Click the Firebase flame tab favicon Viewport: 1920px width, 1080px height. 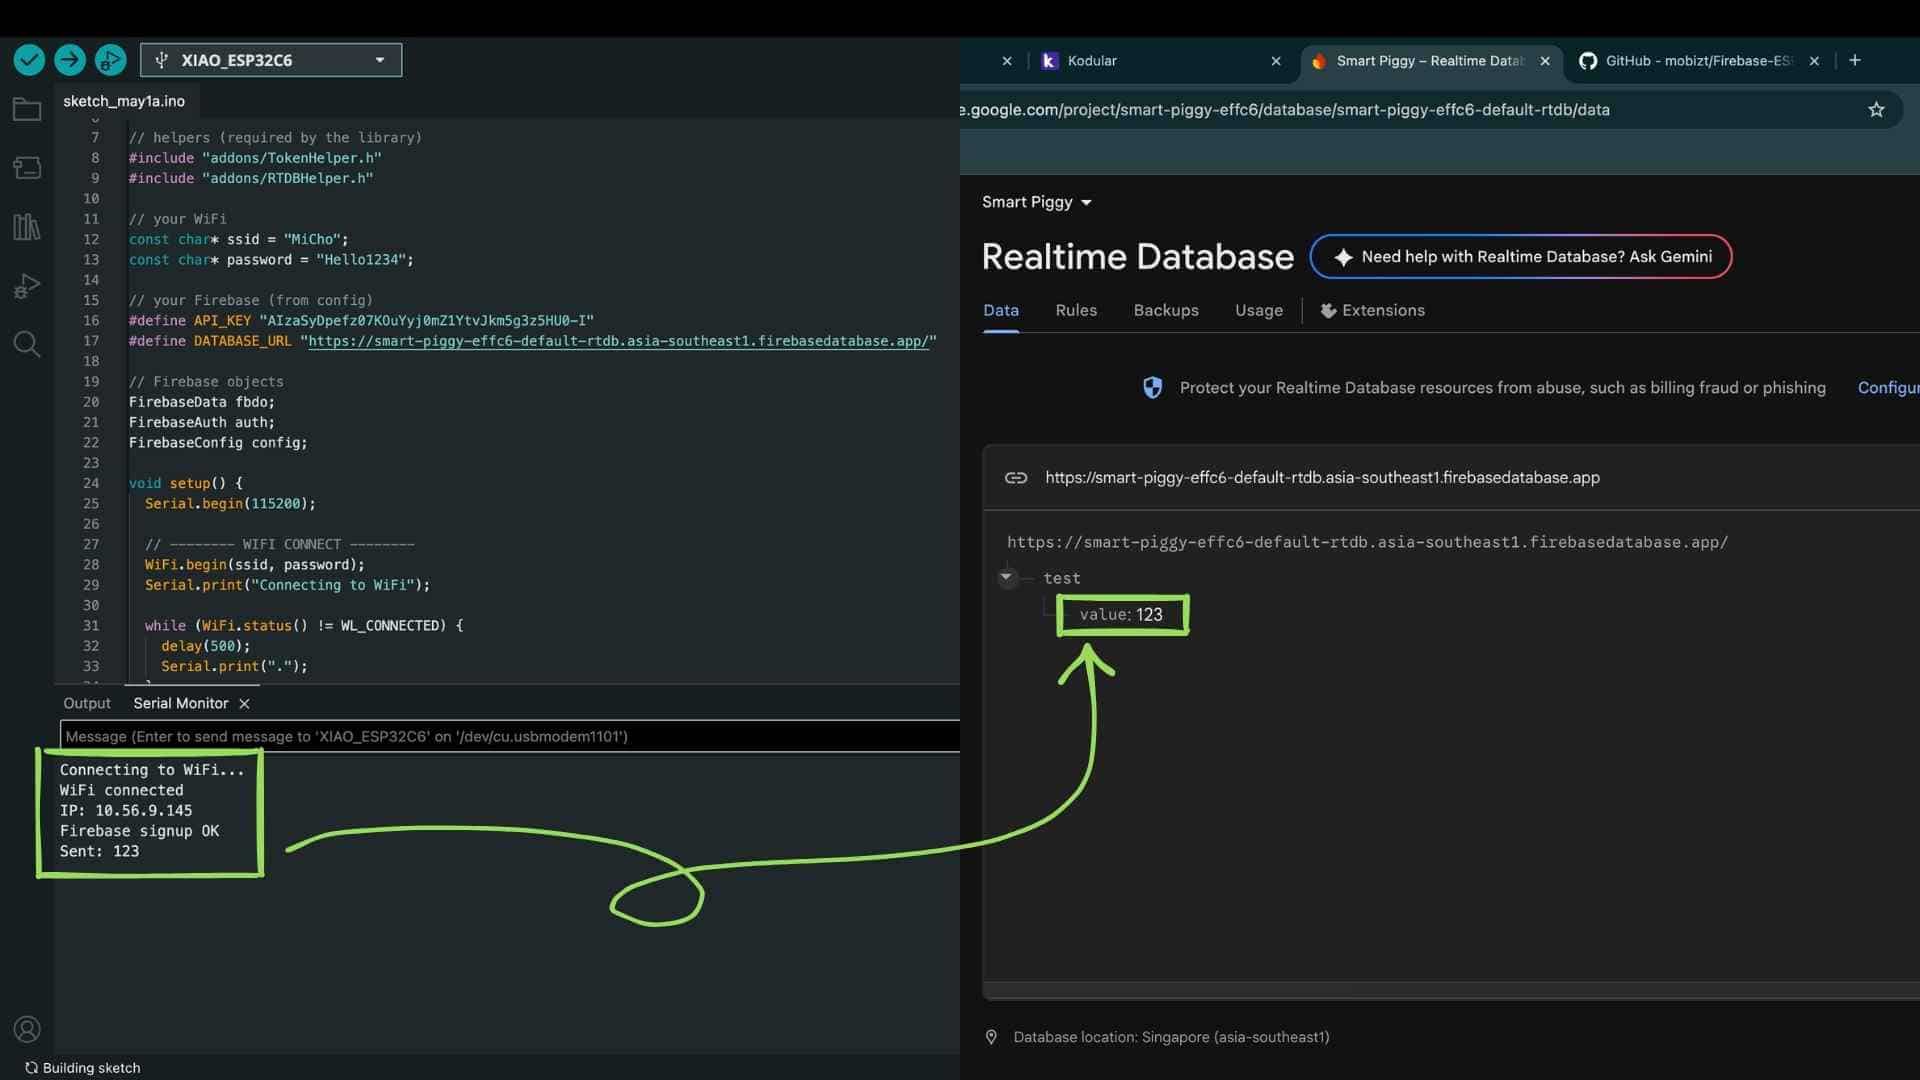pyautogui.click(x=1318, y=61)
